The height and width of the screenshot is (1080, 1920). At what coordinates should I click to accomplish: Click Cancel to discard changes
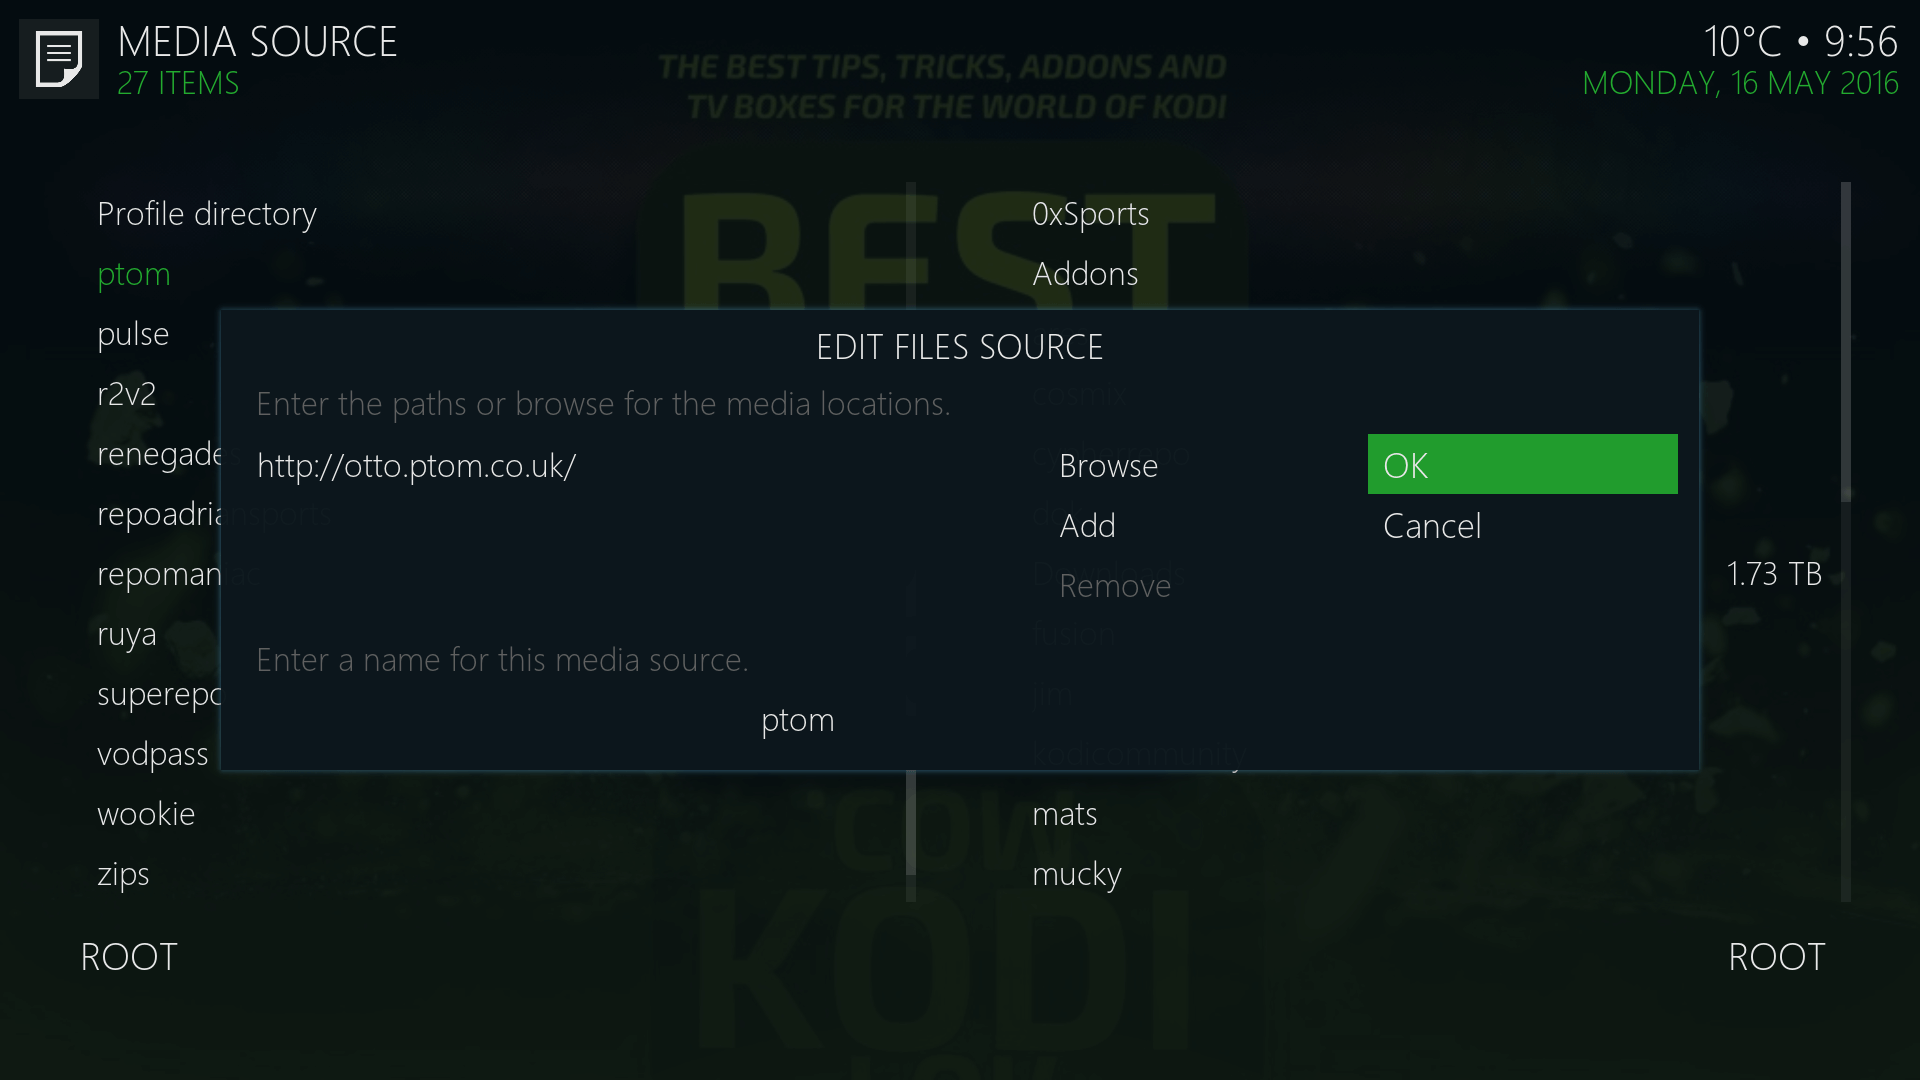tap(1431, 524)
